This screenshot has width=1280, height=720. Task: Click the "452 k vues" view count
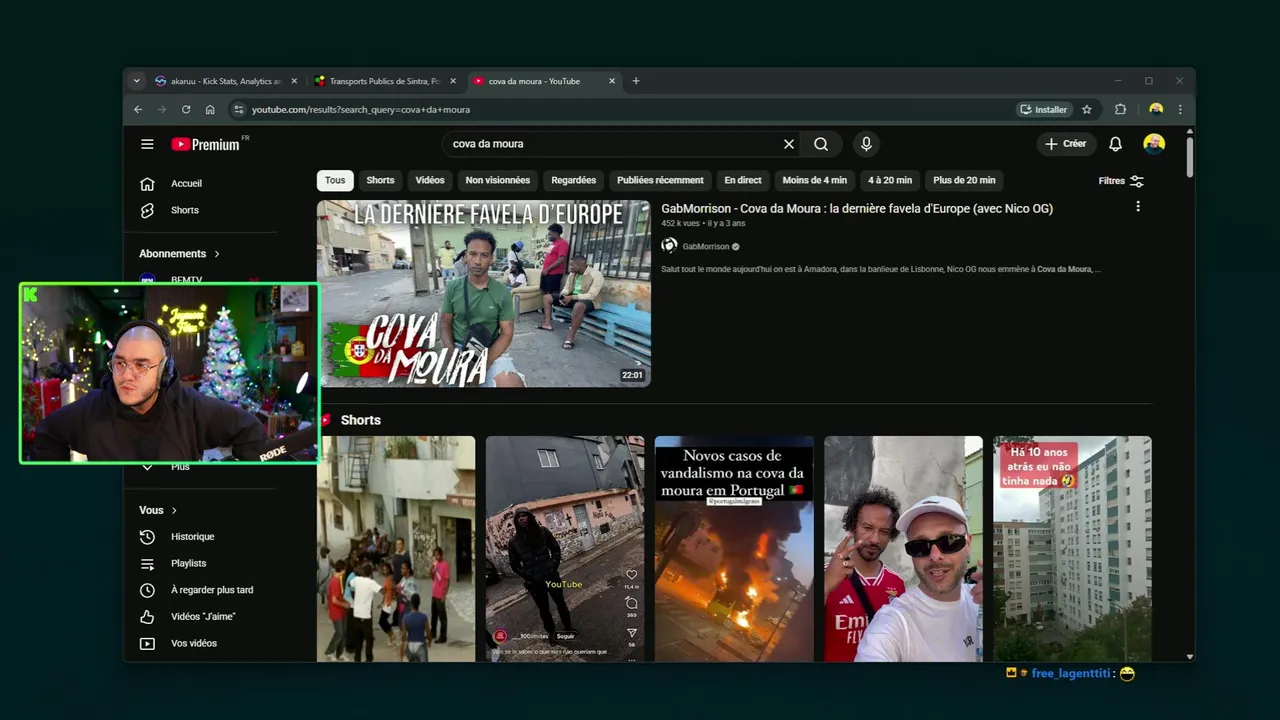[x=682, y=224]
